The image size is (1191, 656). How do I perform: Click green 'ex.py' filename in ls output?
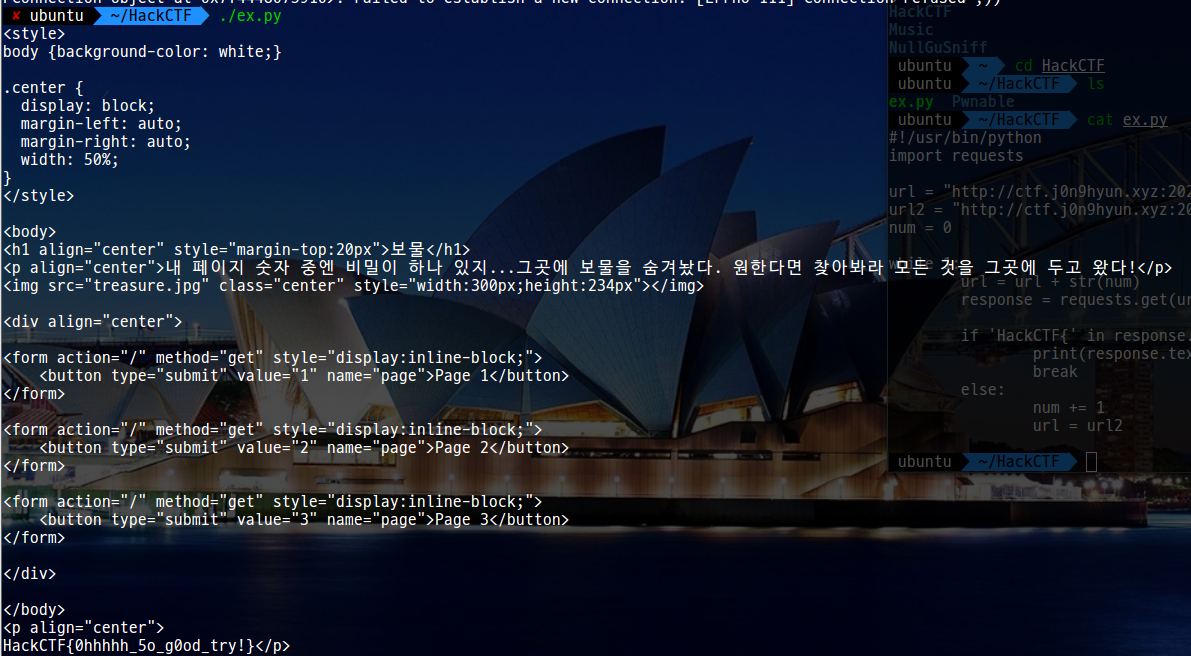tap(911, 102)
